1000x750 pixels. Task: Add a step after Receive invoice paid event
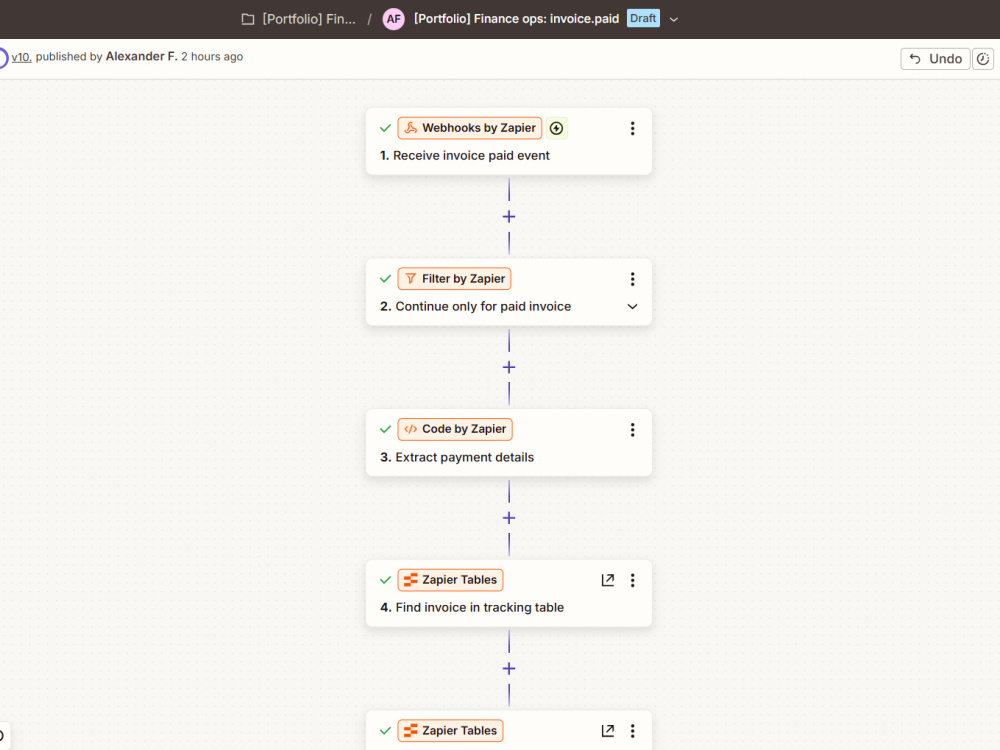pyautogui.click(x=509, y=217)
